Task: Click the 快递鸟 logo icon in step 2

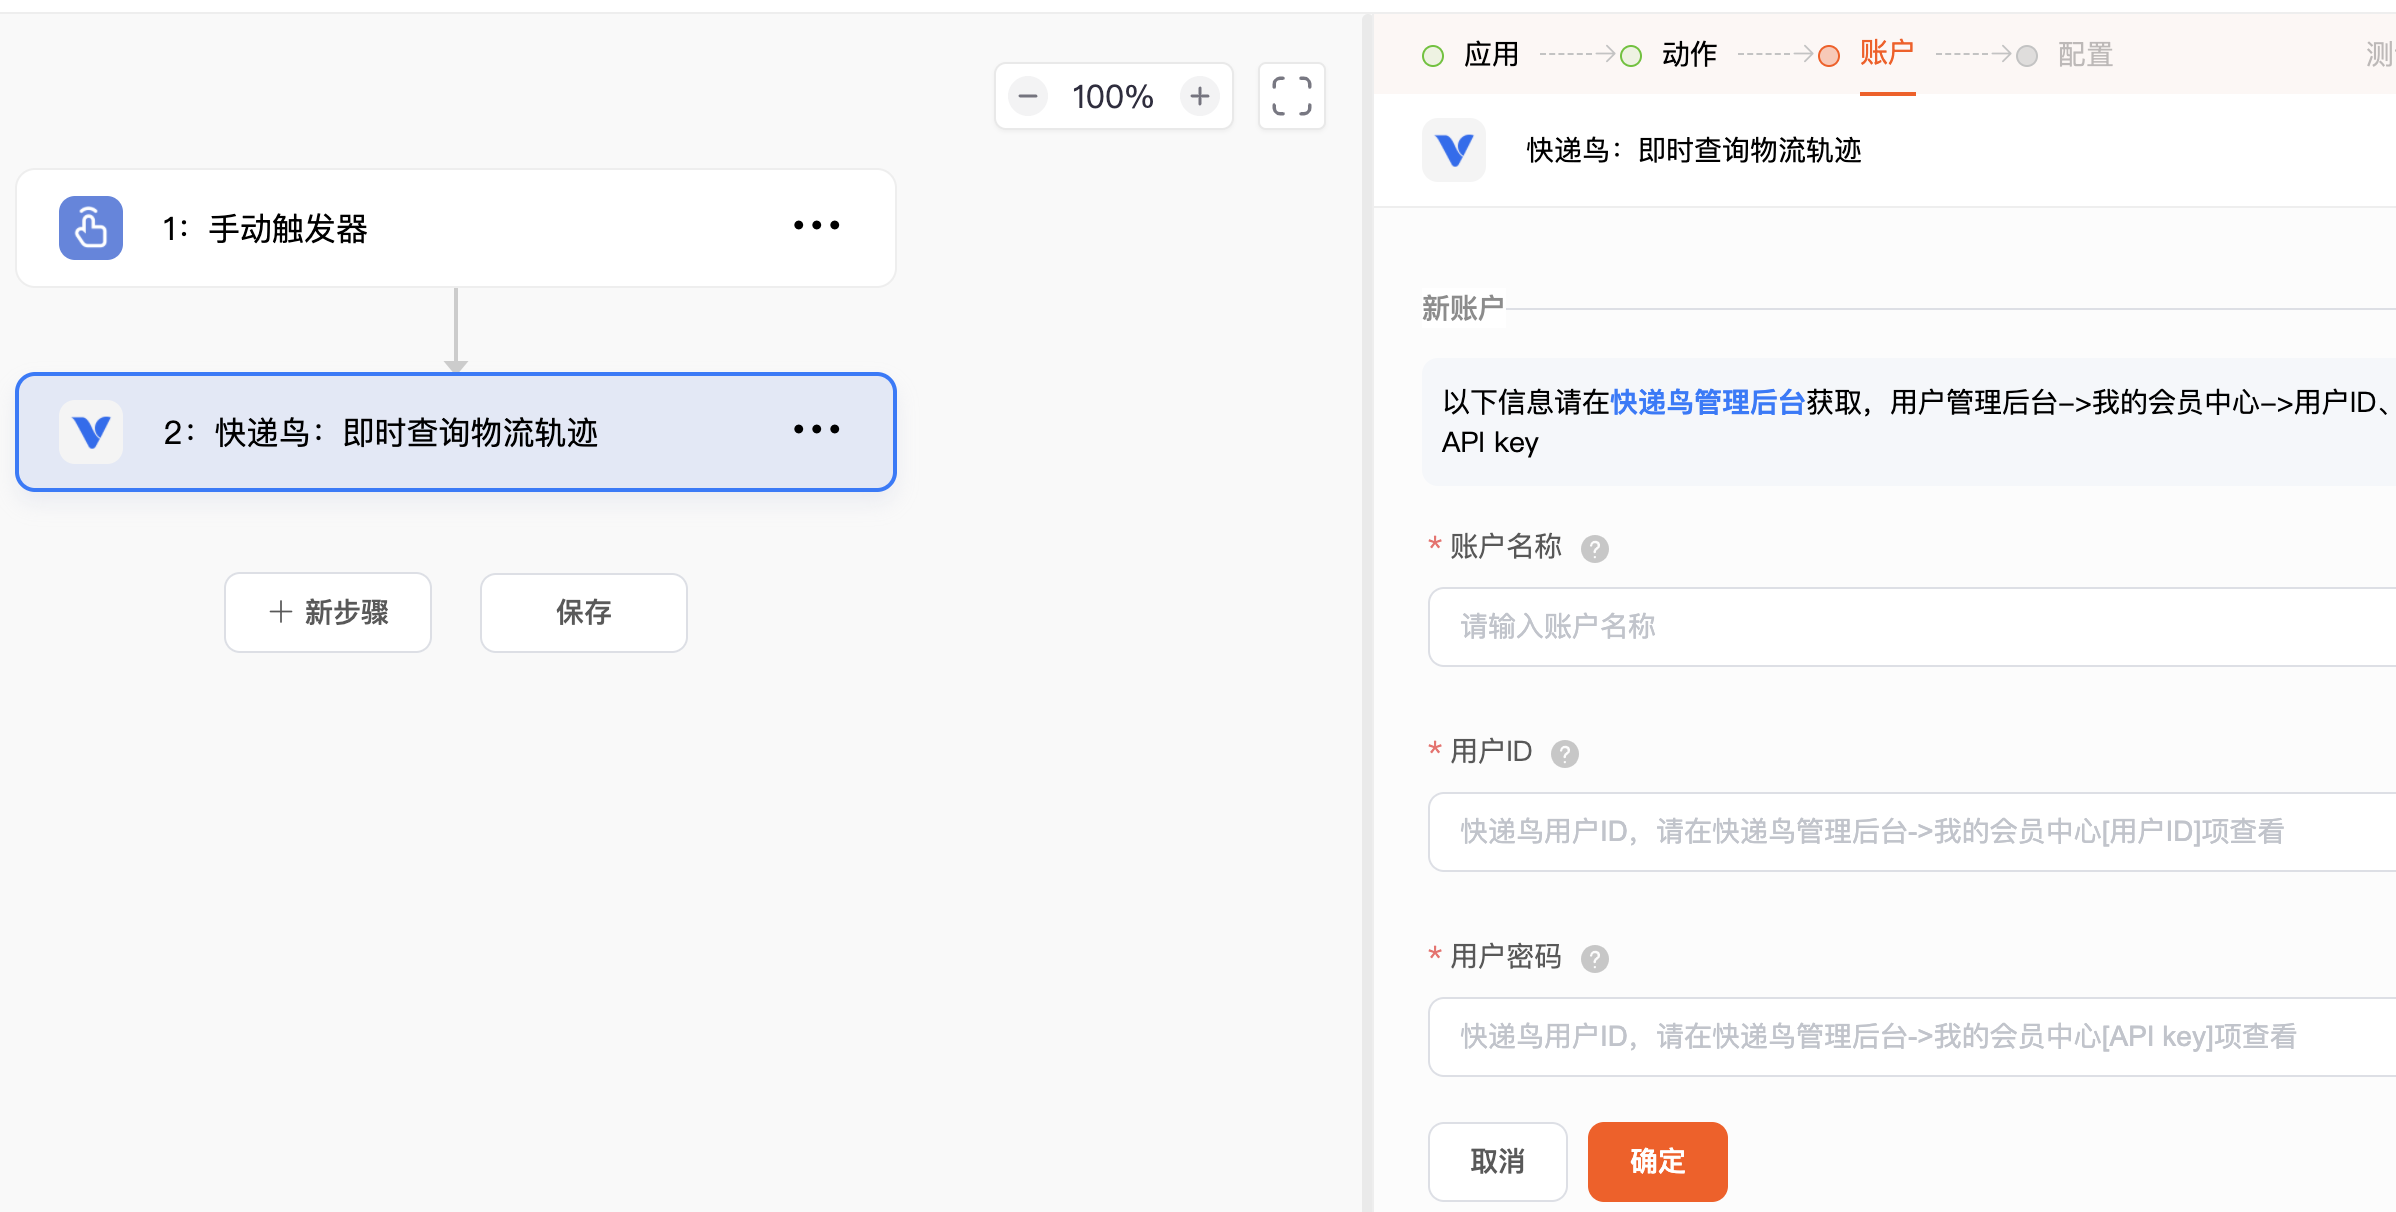Action: click(x=91, y=432)
